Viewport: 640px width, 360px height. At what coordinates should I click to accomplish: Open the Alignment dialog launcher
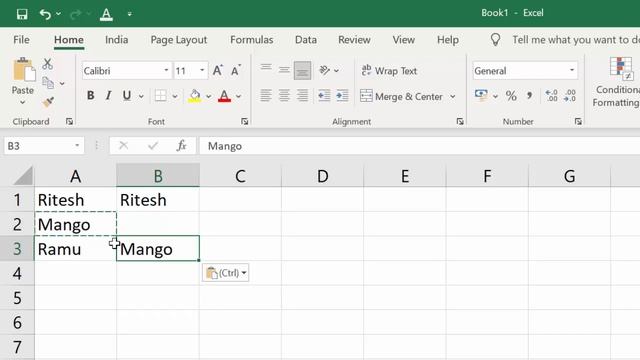point(460,121)
